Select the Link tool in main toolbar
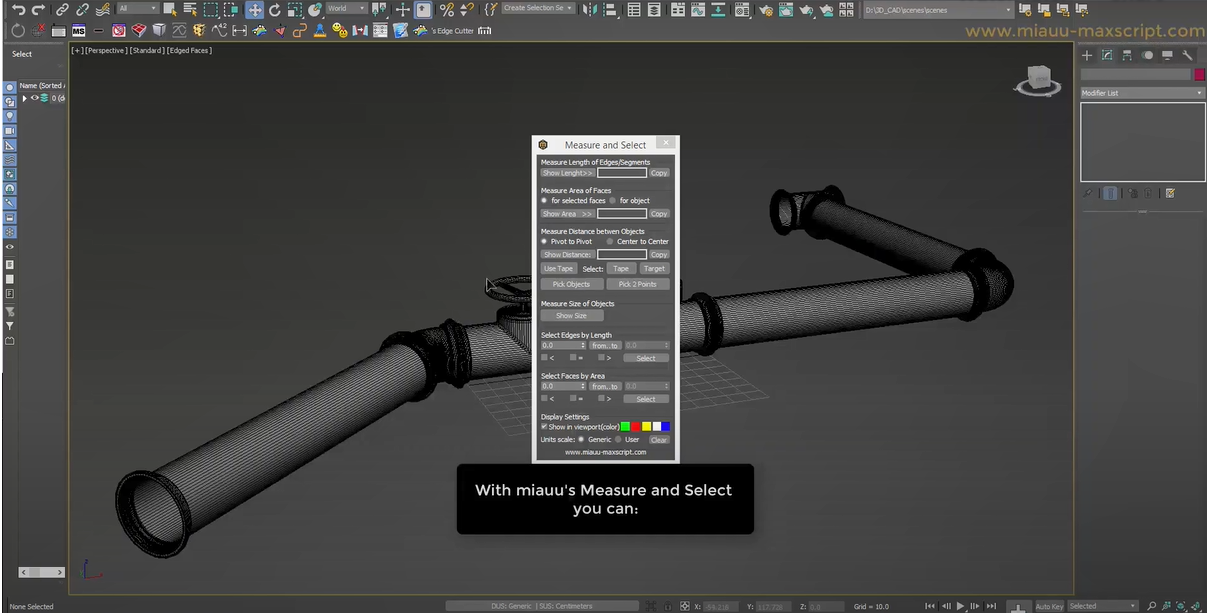Screen dimensions: 1207x613 62,9
